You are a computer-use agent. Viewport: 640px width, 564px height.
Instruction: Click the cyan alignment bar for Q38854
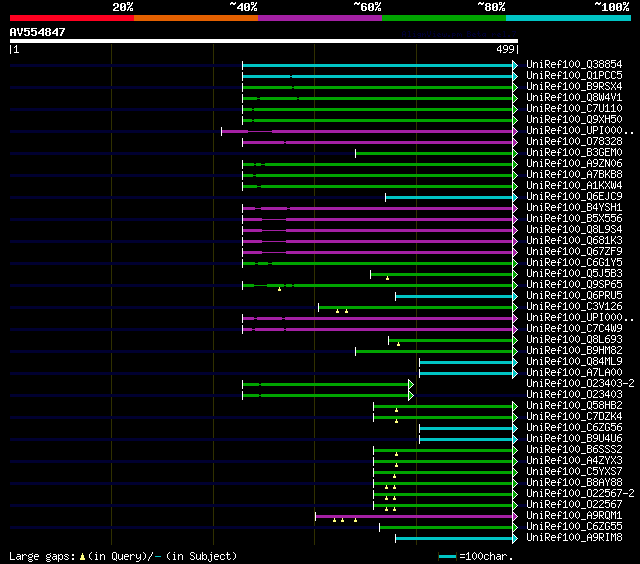point(378,65)
